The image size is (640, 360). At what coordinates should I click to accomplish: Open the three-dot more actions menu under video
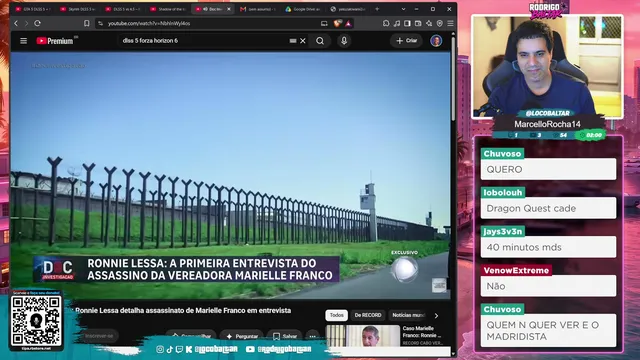313,336
